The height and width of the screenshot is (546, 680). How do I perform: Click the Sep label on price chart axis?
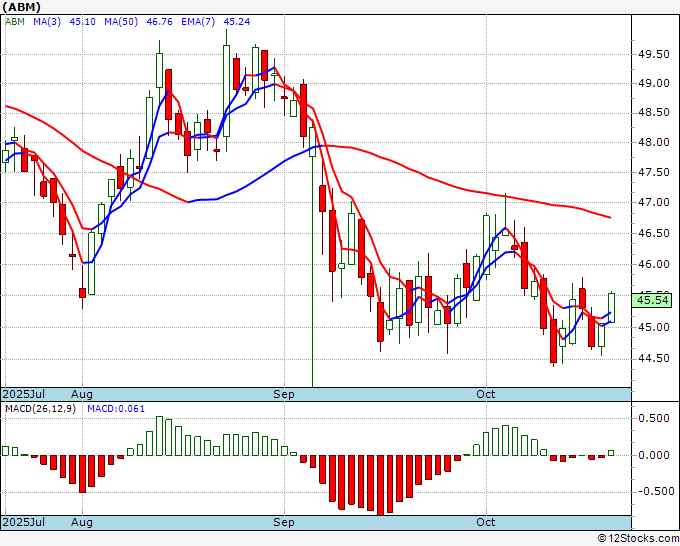284,394
